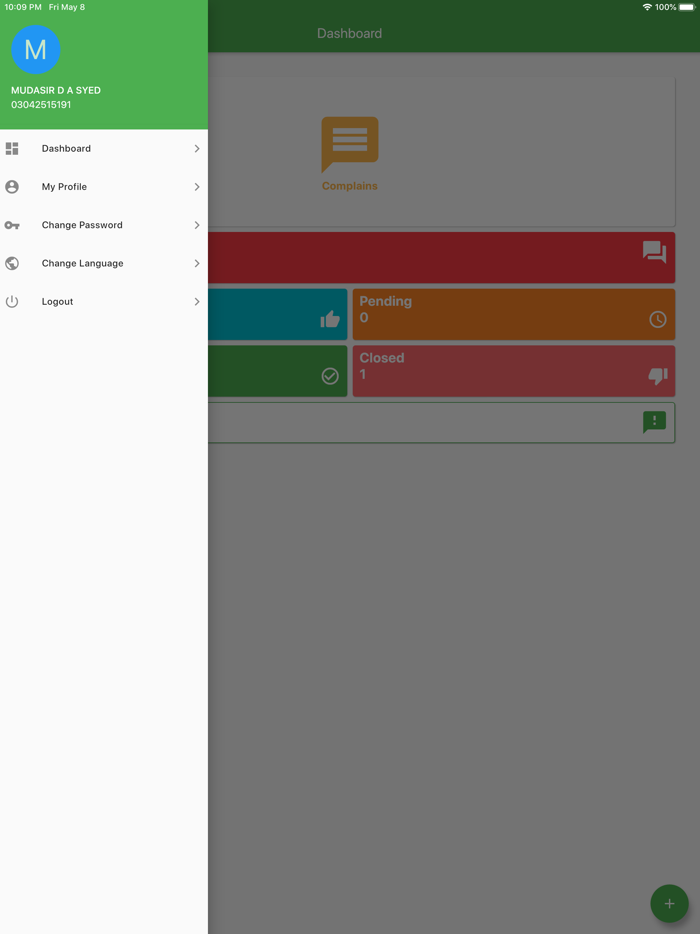Click the Dashboard title in header
The height and width of the screenshot is (934, 700).
tap(350, 33)
